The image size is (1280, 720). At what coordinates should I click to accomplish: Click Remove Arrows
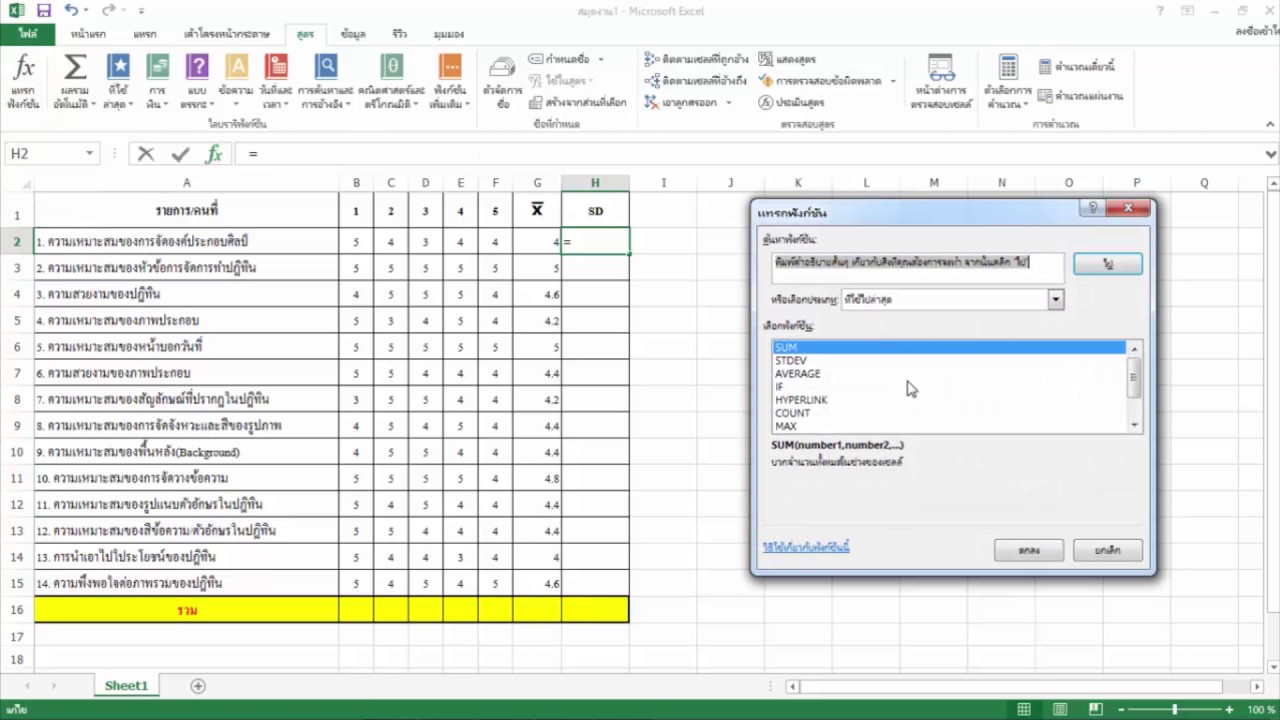pyautogui.click(x=681, y=102)
